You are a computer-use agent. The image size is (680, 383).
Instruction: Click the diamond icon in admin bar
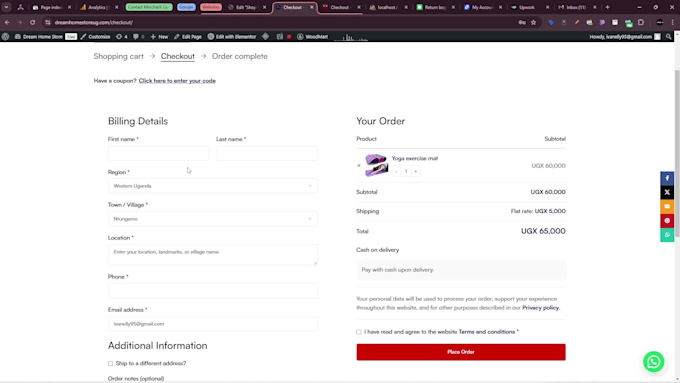coord(265,37)
